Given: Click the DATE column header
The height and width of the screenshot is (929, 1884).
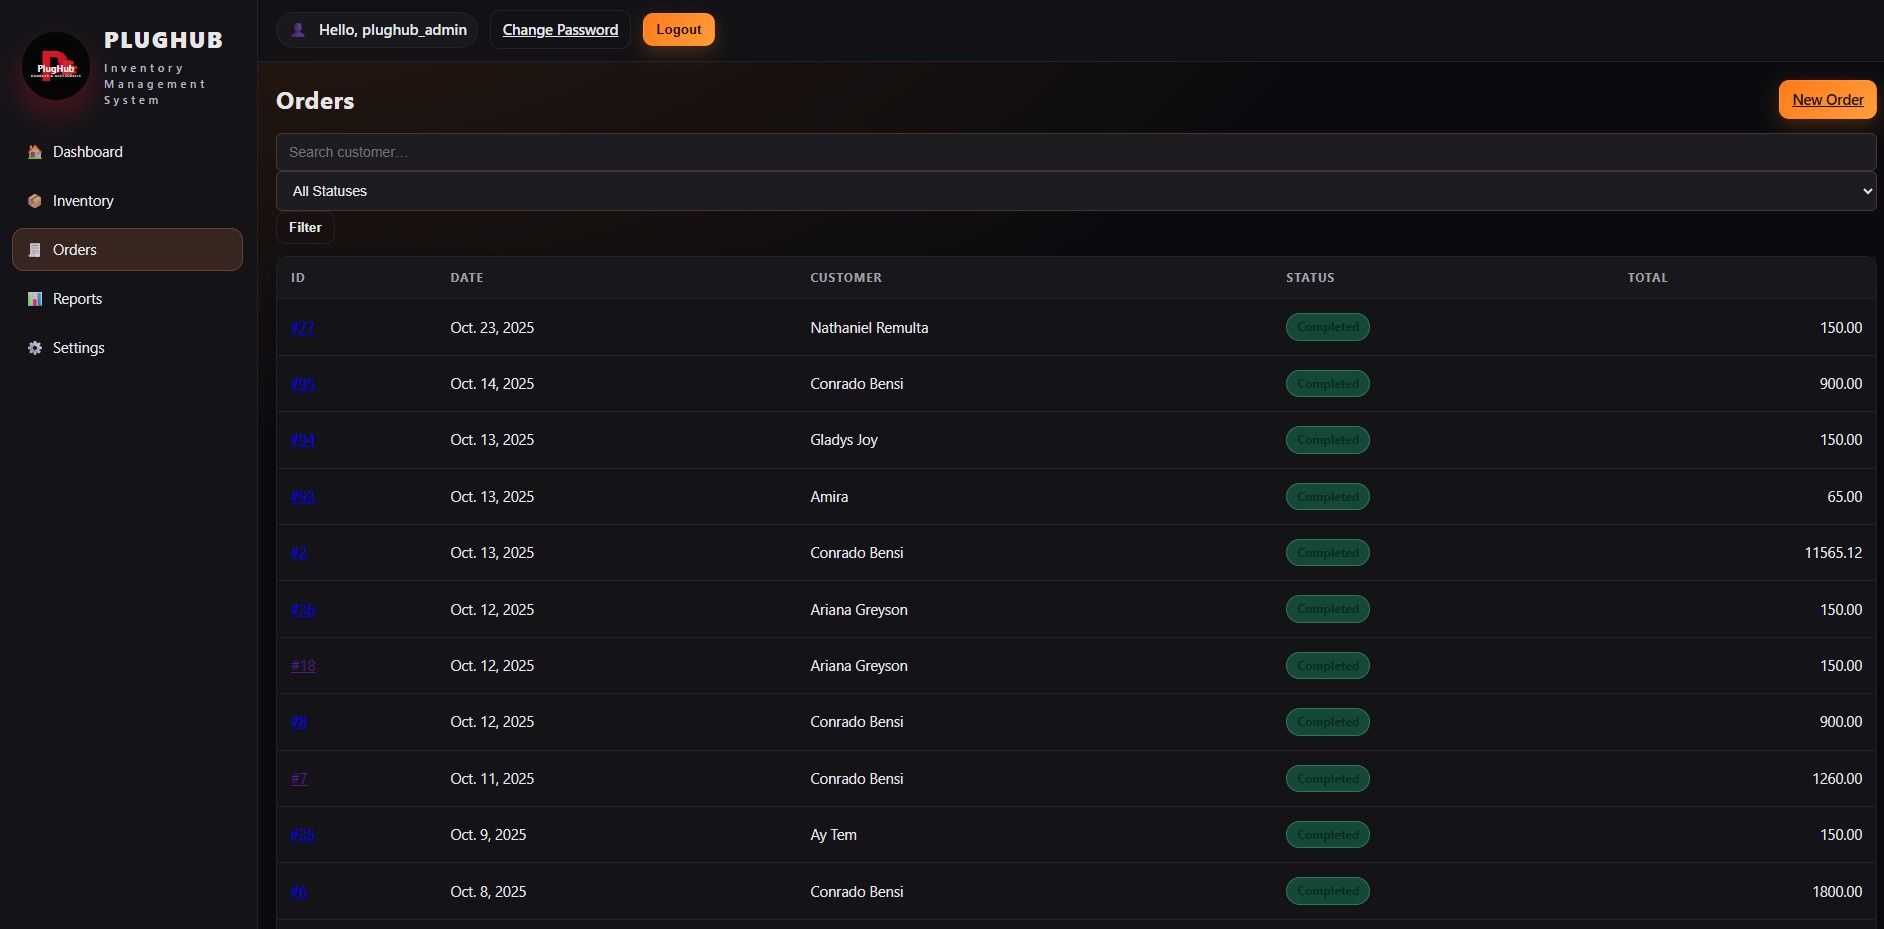Looking at the screenshot, I should [x=467, y=278].
